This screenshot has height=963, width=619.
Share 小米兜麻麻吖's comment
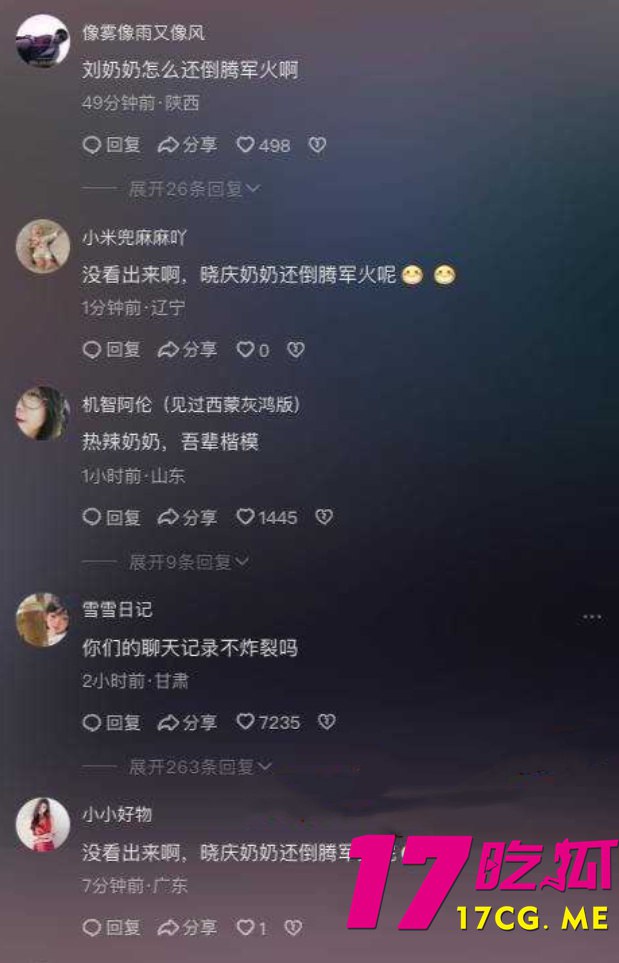click(x=187, y=349)
